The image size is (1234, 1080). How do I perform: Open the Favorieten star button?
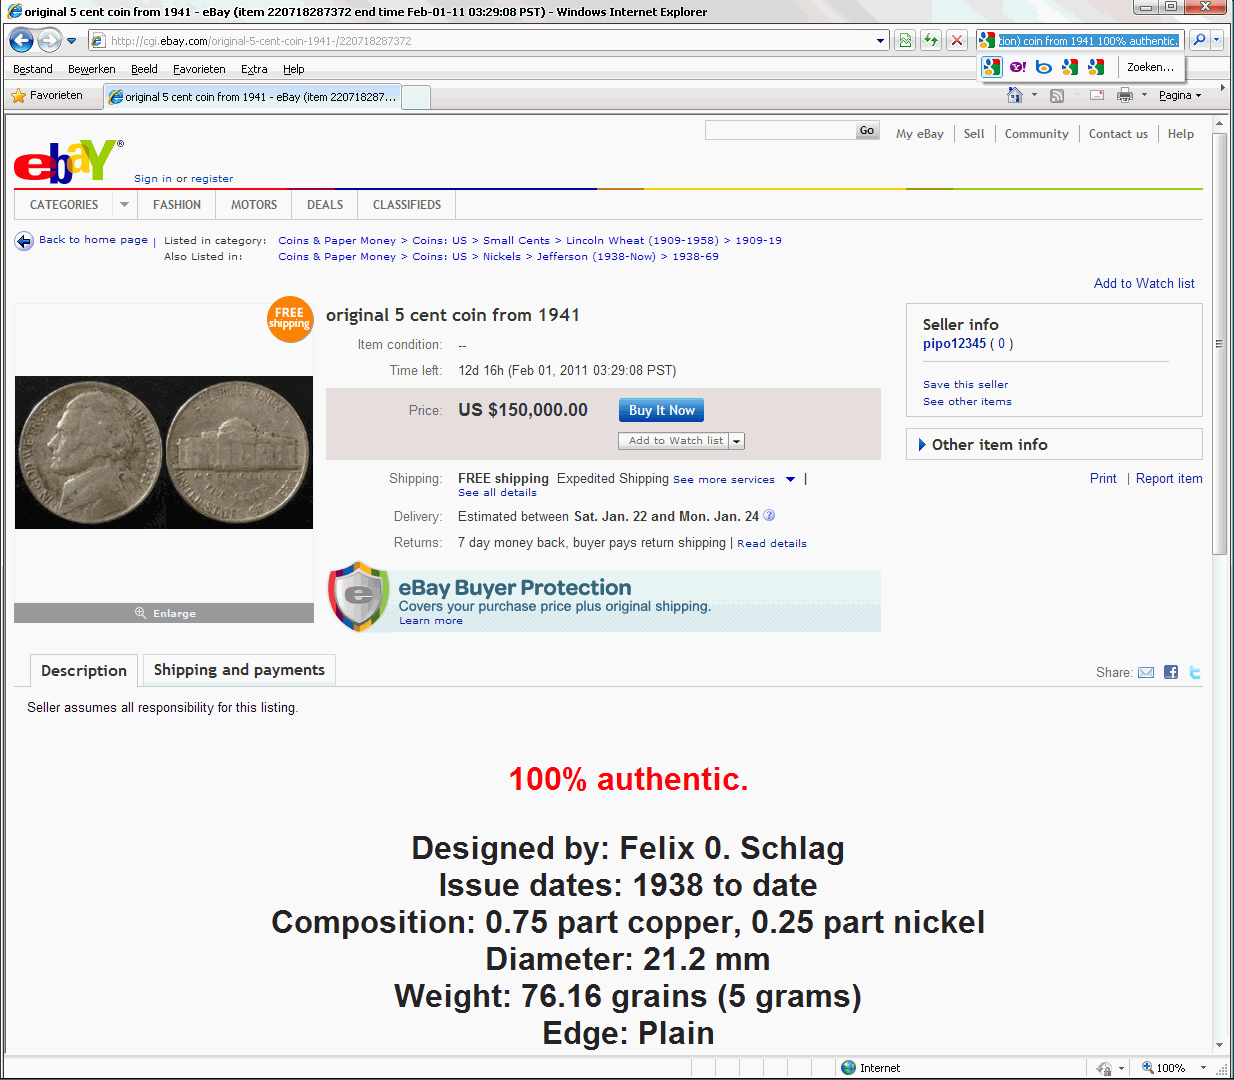pos(47,96)
